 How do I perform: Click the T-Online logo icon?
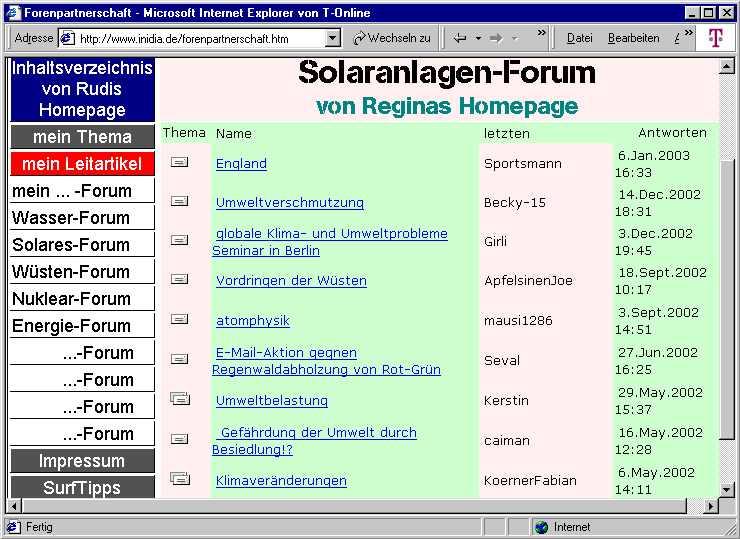pyautogui.click(x=715, y=38)
